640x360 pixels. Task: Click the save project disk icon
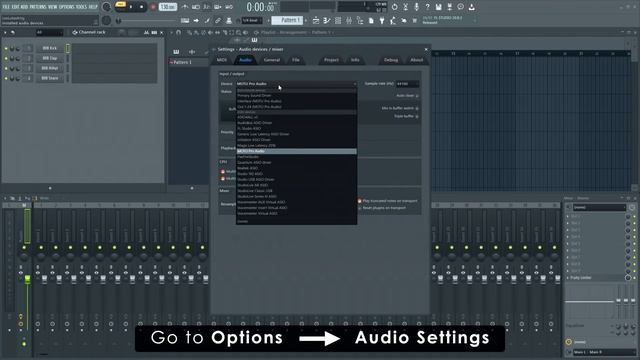(438, 7)
